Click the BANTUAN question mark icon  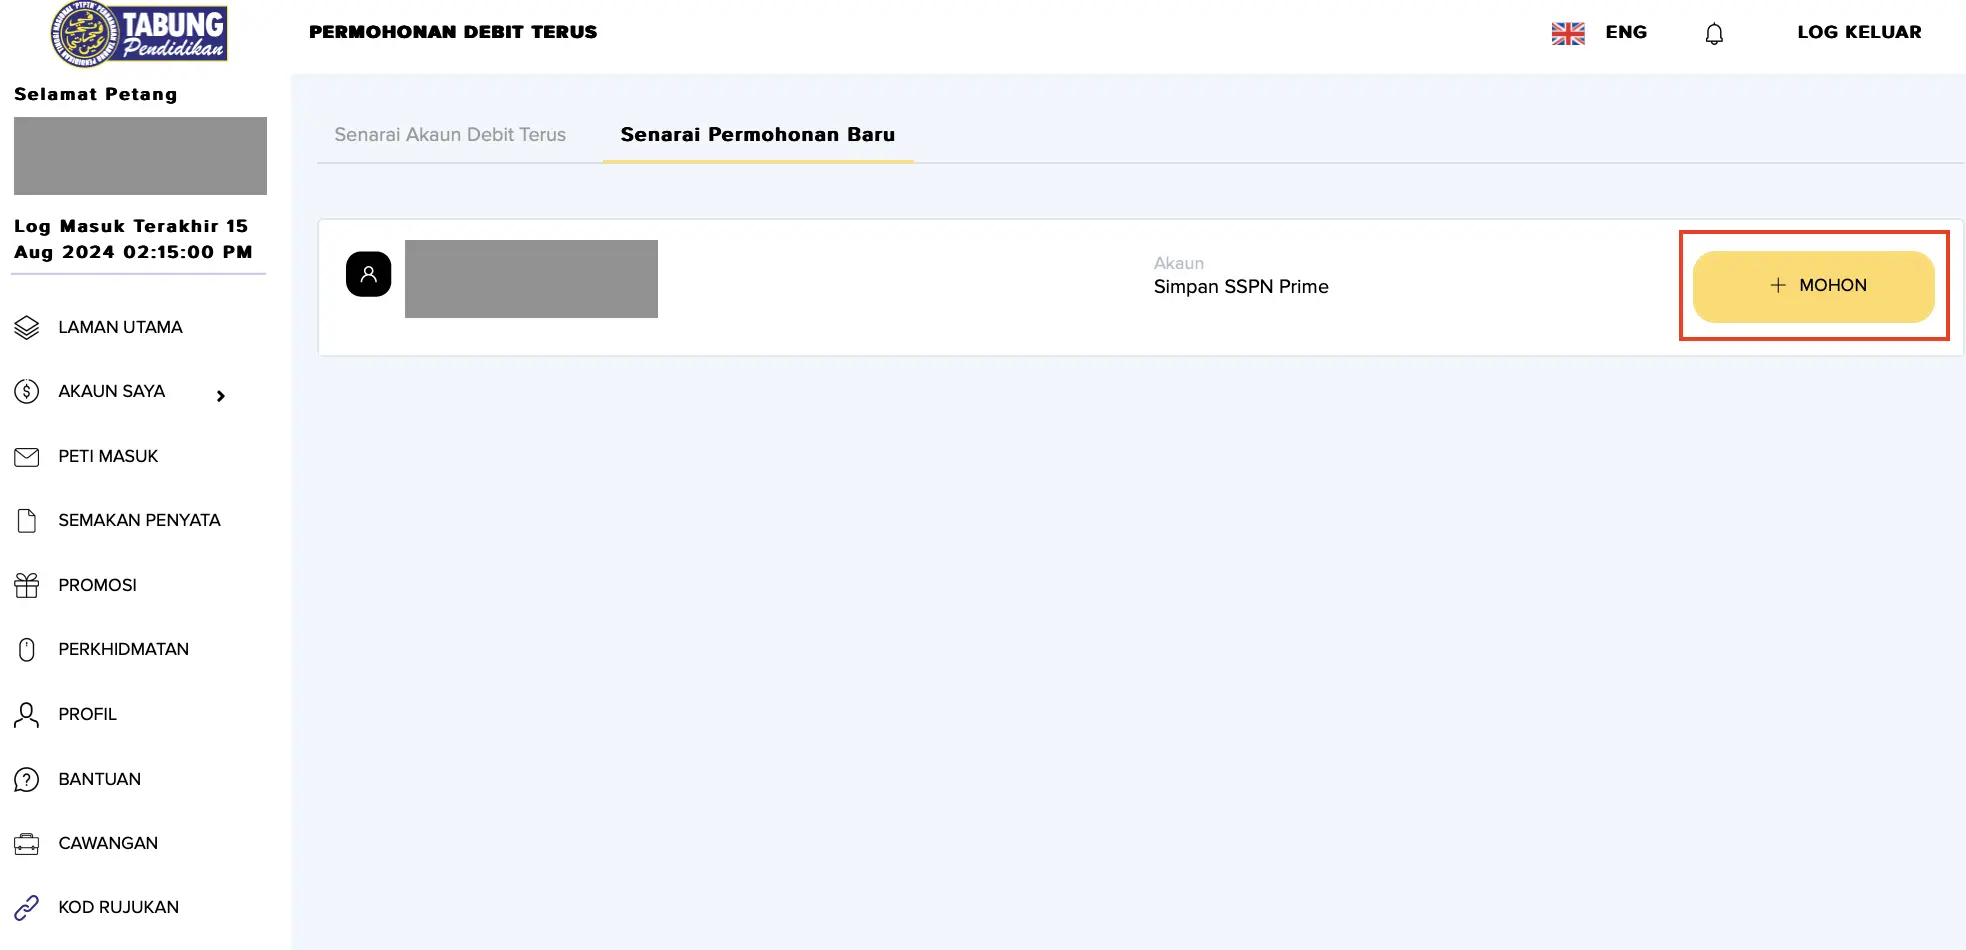(x=27, y=779)
